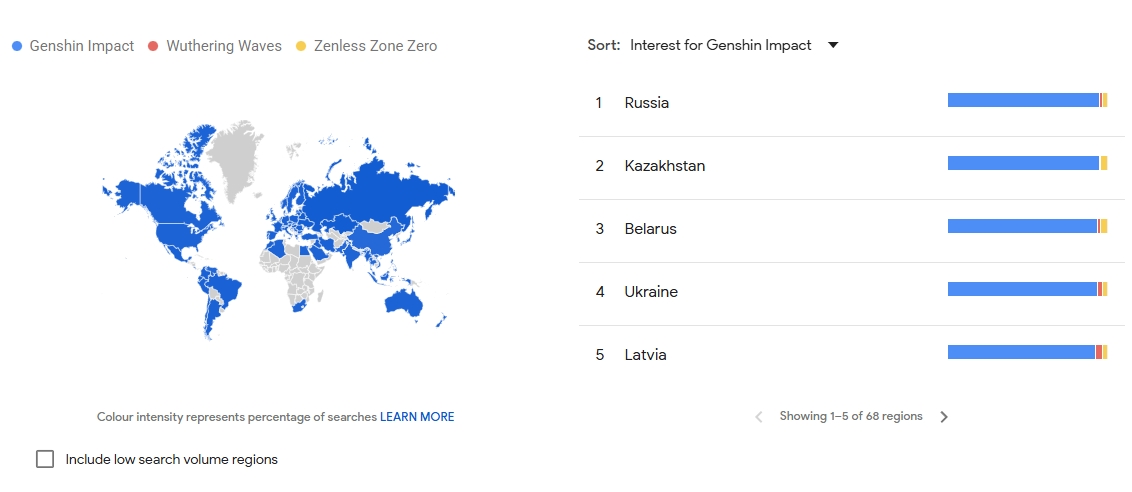Image resolution: width=1132 pixels, height=492 pixels.
Task: Enable Include low search volume regions checkbox
Action: click(x=45, y=459)
